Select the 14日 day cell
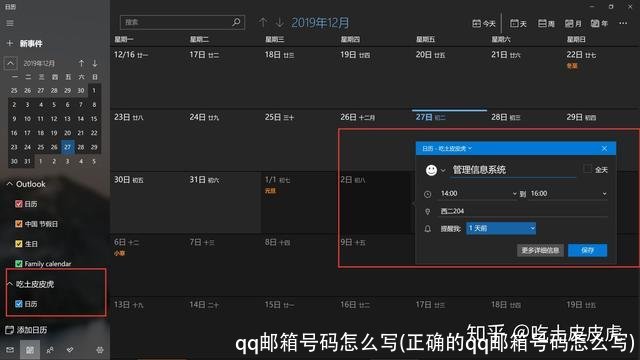 tap(223, 327)
